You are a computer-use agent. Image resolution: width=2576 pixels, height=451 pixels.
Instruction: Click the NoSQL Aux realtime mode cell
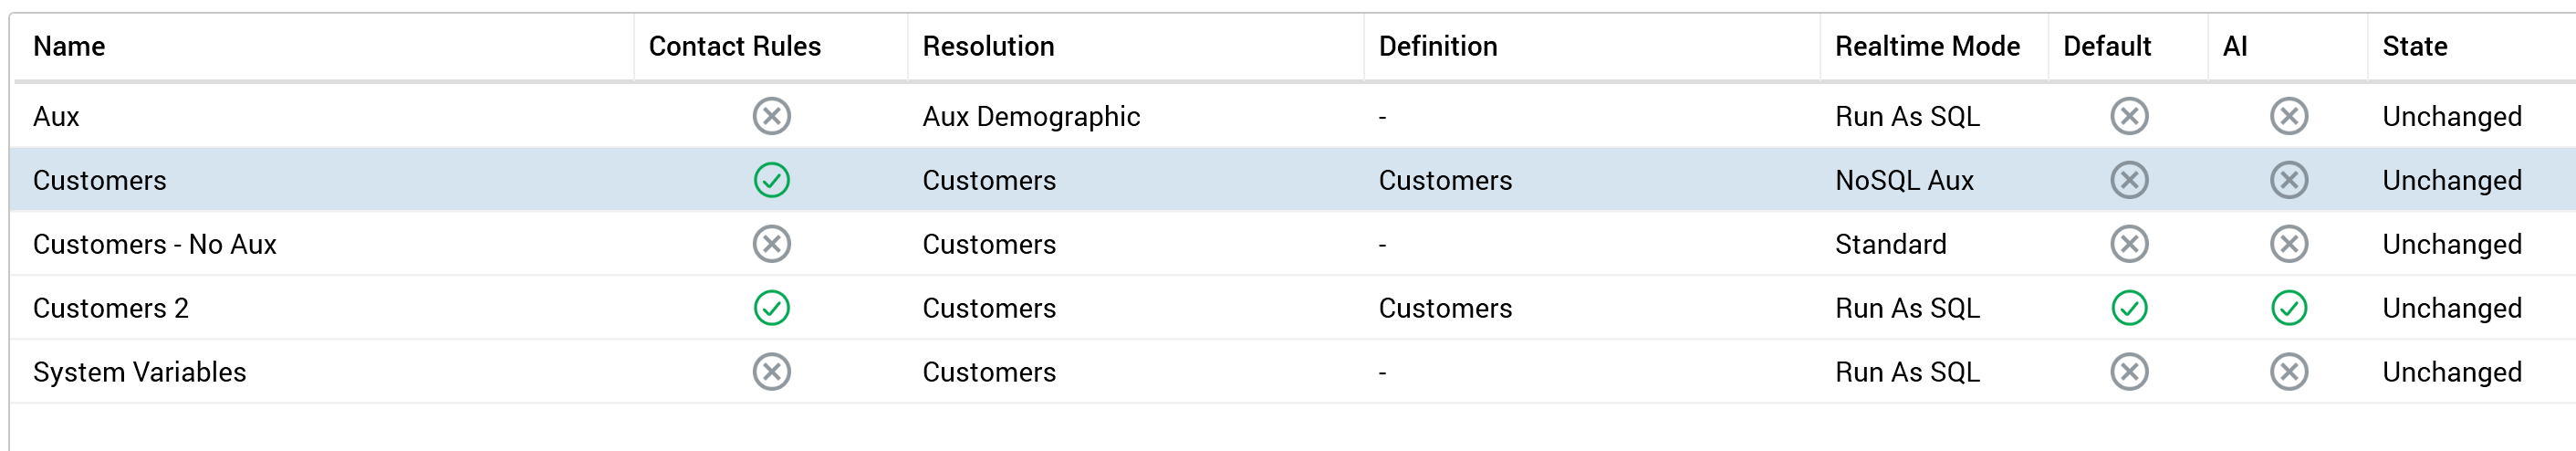[x=1904, y=180]
